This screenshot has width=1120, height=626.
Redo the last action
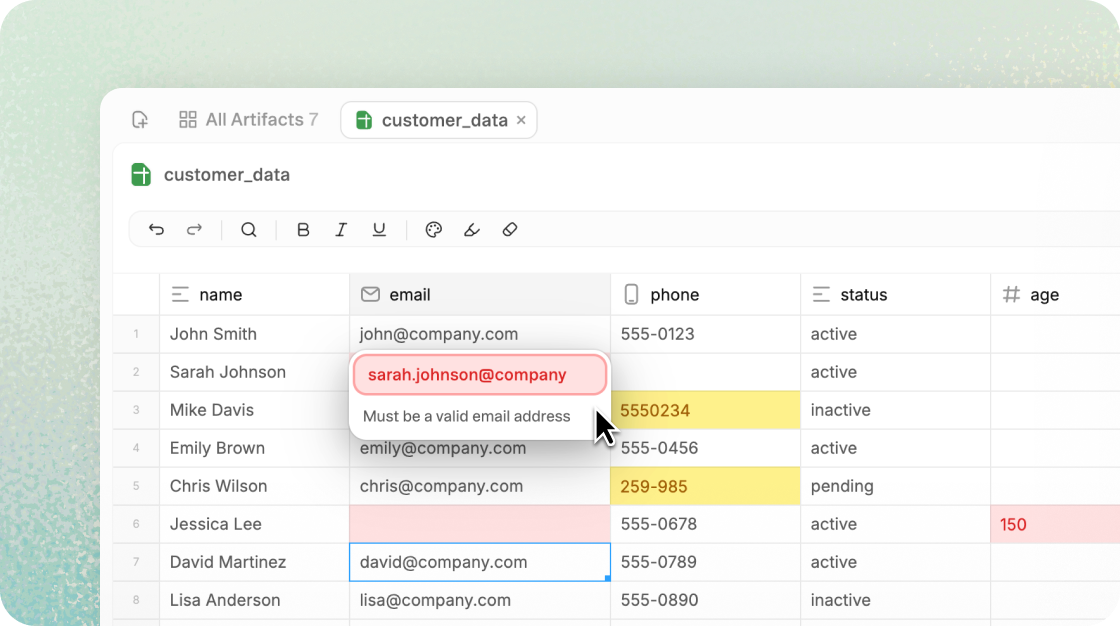(x=194, y=229)
